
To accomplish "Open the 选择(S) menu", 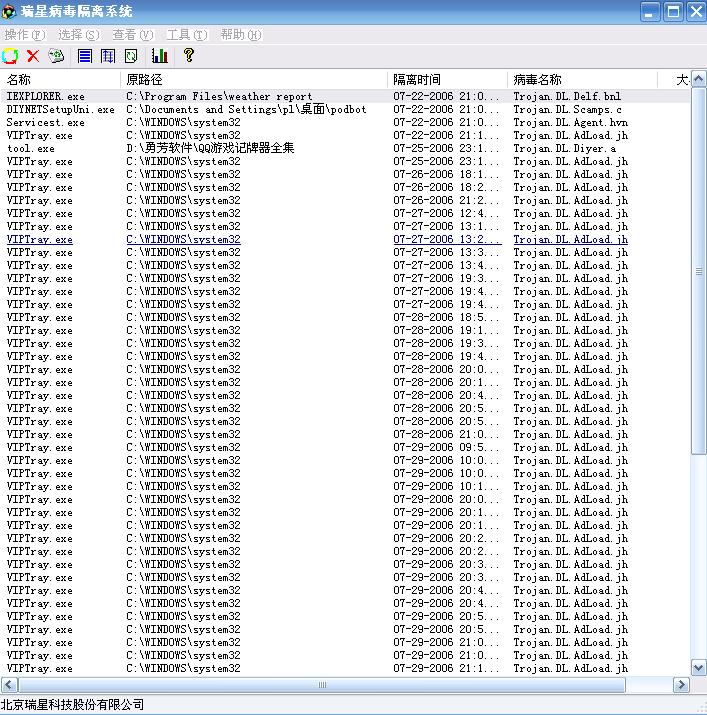I will coord(78,35).
